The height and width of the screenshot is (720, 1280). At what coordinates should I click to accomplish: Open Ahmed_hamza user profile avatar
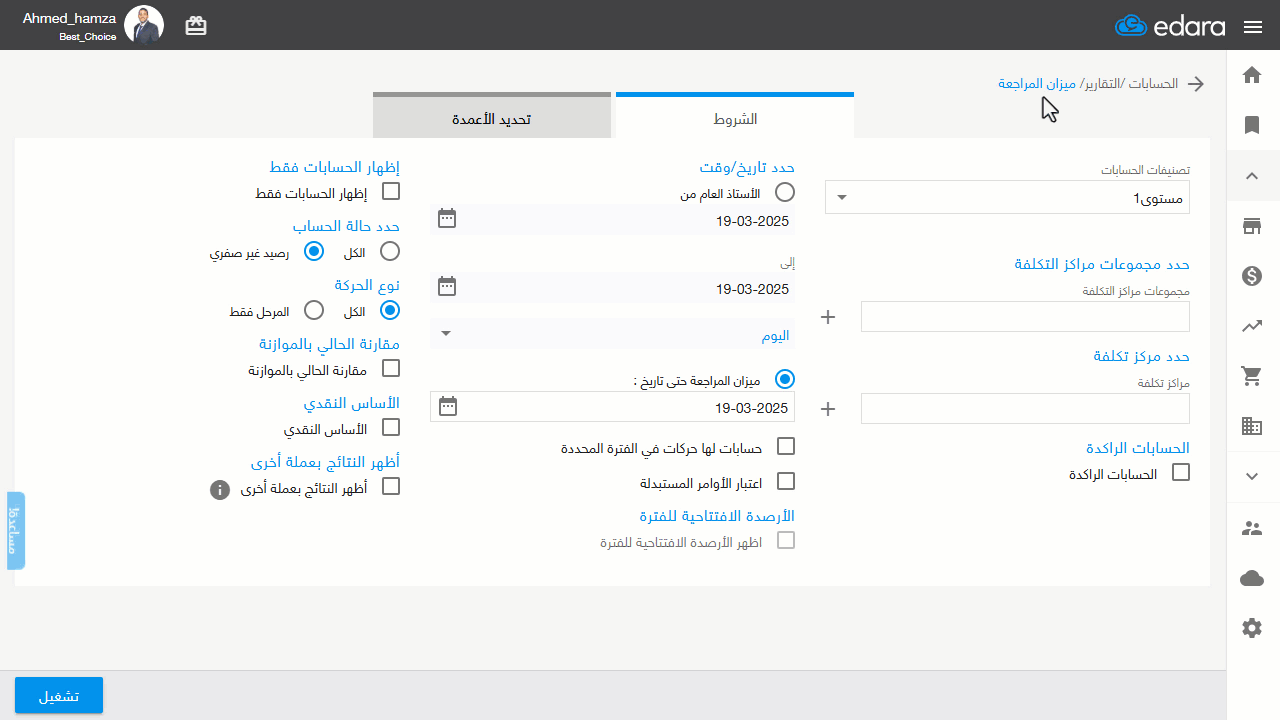(144, 25)
